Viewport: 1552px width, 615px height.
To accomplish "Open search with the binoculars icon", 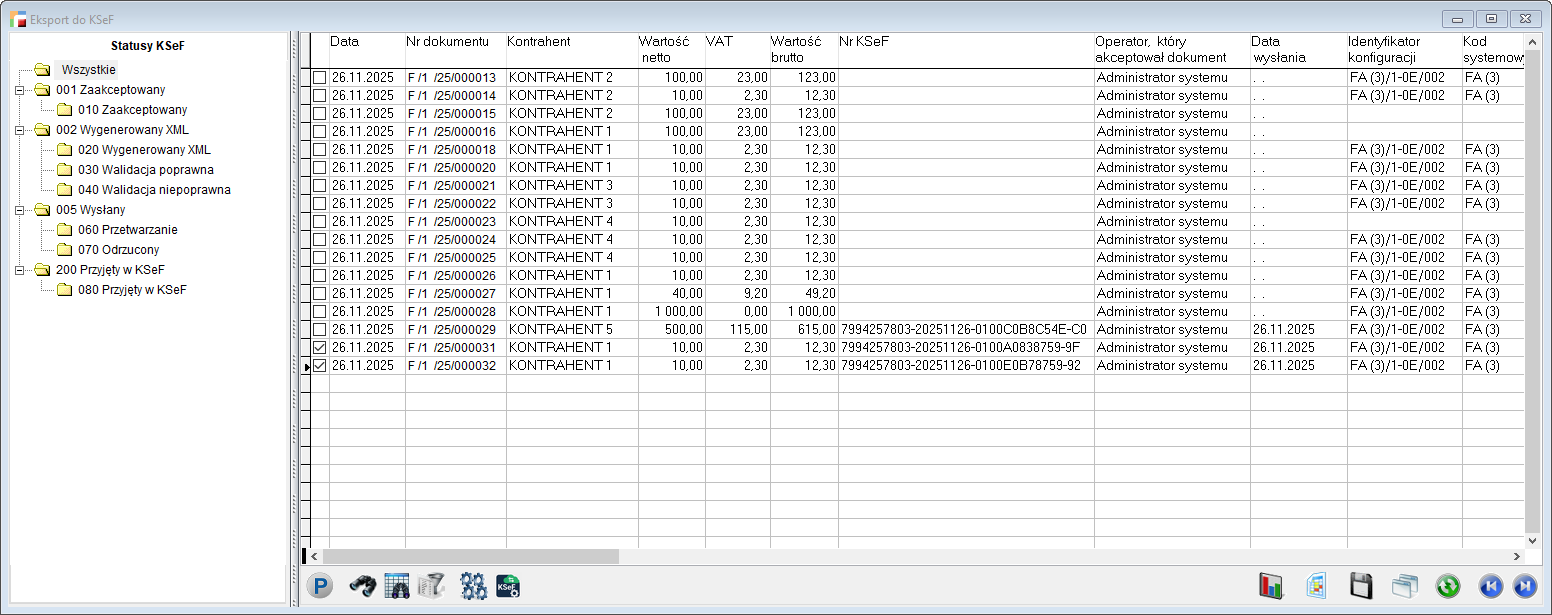I will click(361, 587).
